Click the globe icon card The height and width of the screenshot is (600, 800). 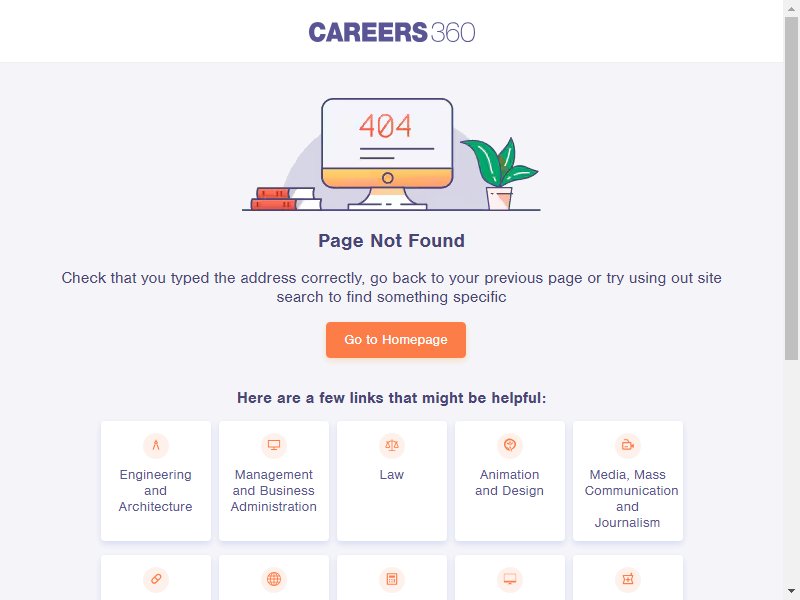coord(274,578)
